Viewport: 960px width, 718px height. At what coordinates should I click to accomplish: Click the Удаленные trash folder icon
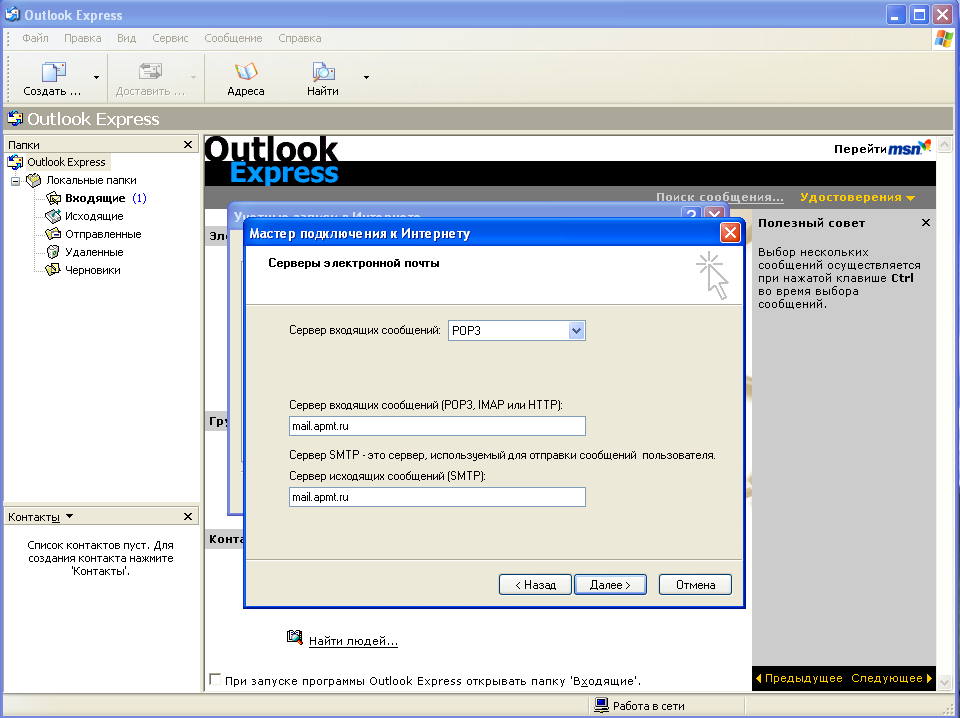53,252
